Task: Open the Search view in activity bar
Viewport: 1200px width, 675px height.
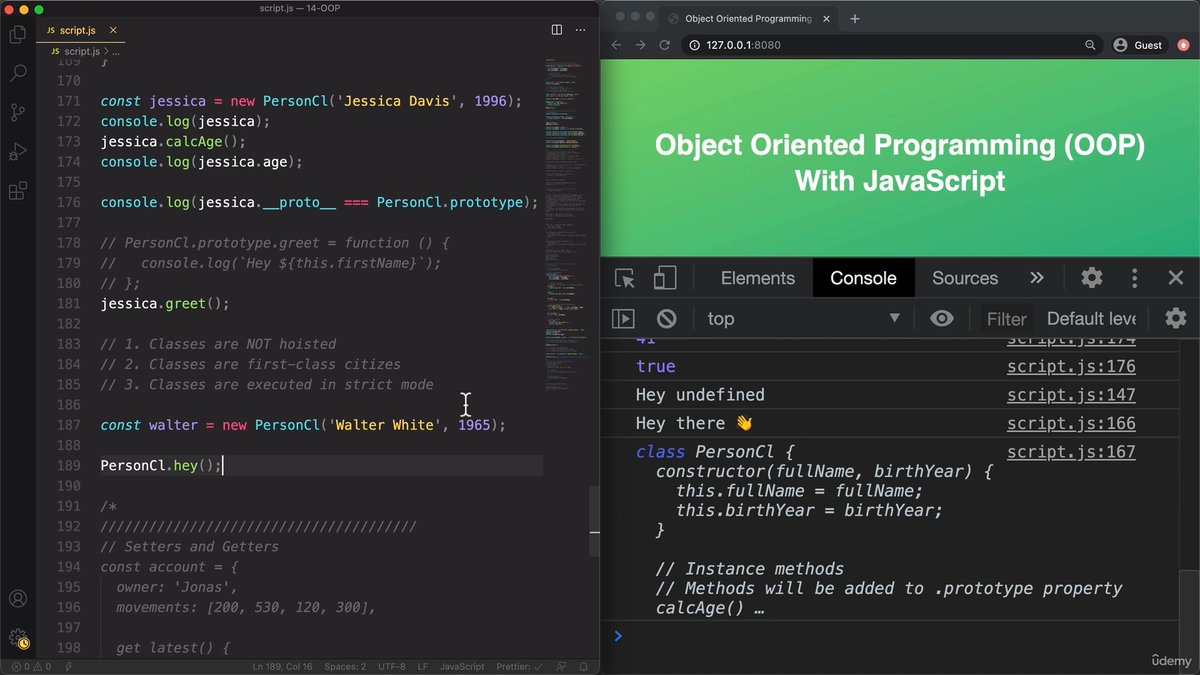Action: pos(17,73)
